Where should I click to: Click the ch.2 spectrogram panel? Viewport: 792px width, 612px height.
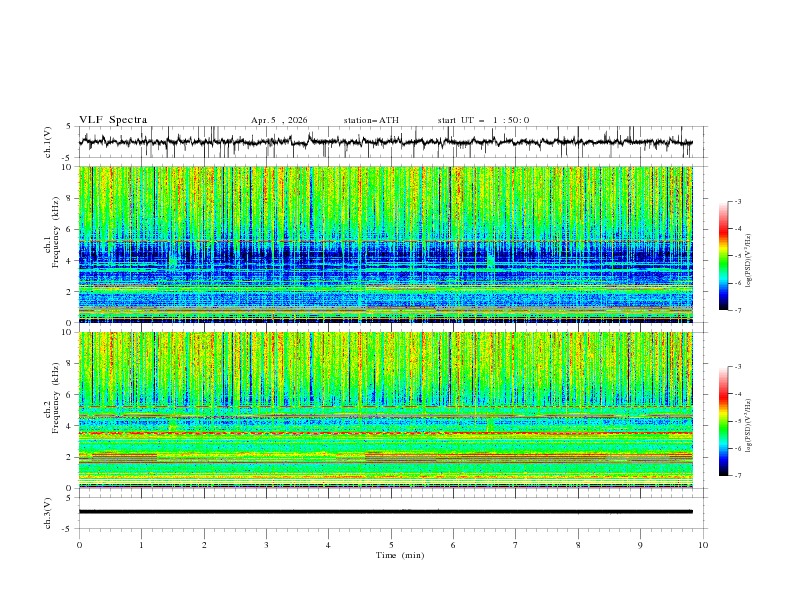[386, 410]
